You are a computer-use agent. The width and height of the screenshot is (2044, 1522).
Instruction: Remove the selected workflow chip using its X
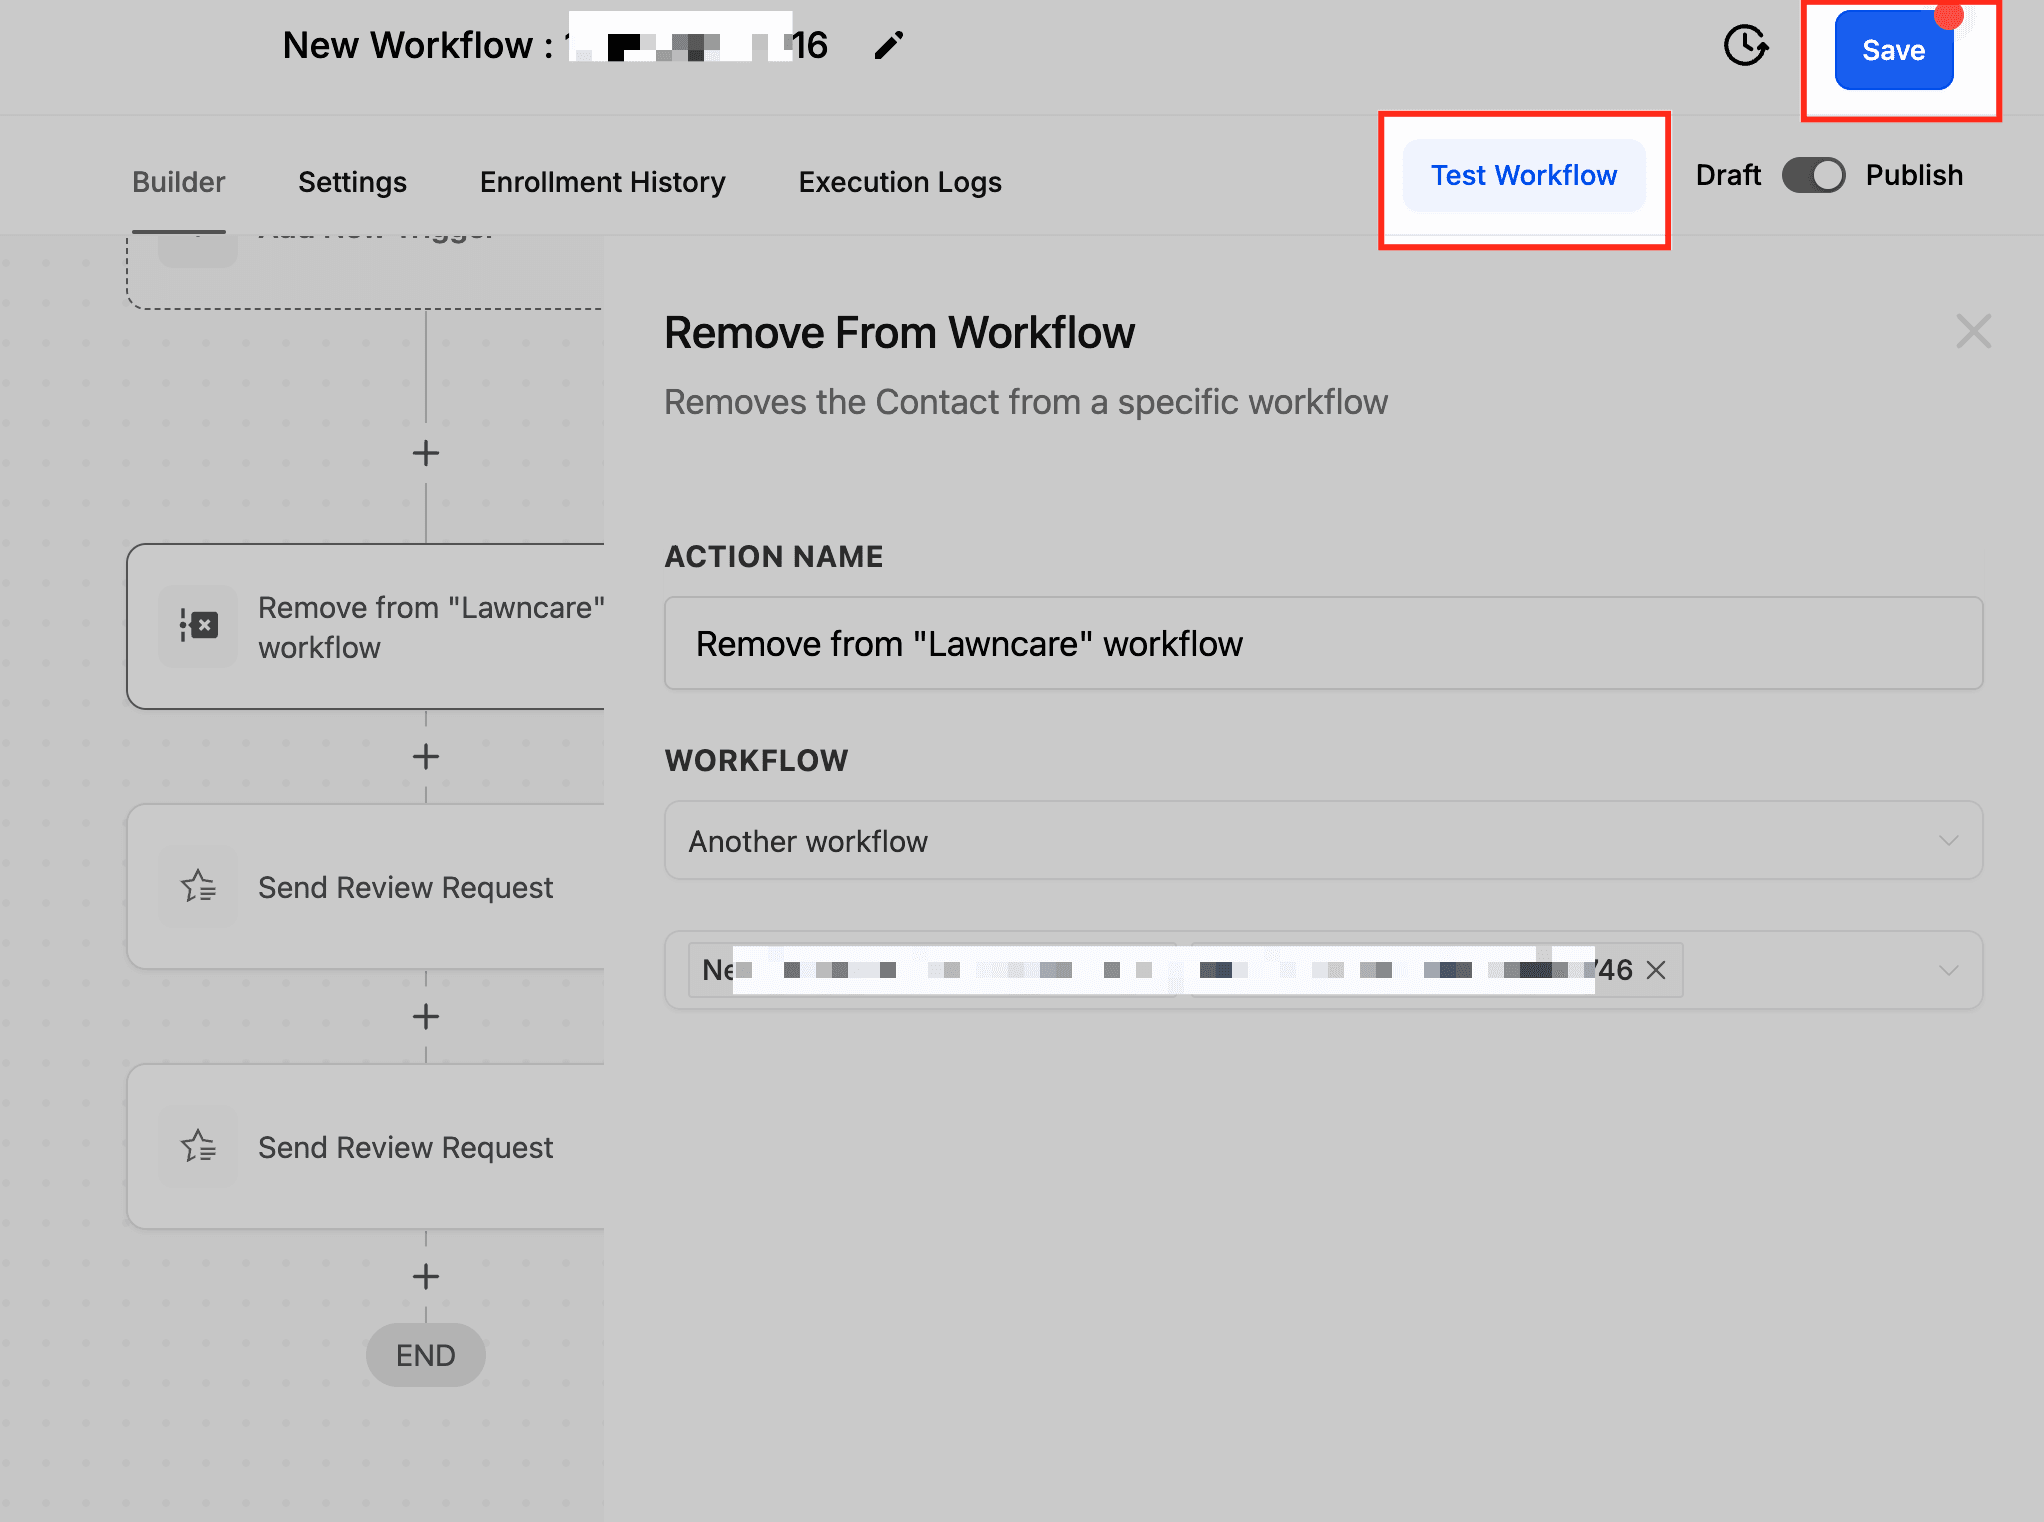point(1656,969)
